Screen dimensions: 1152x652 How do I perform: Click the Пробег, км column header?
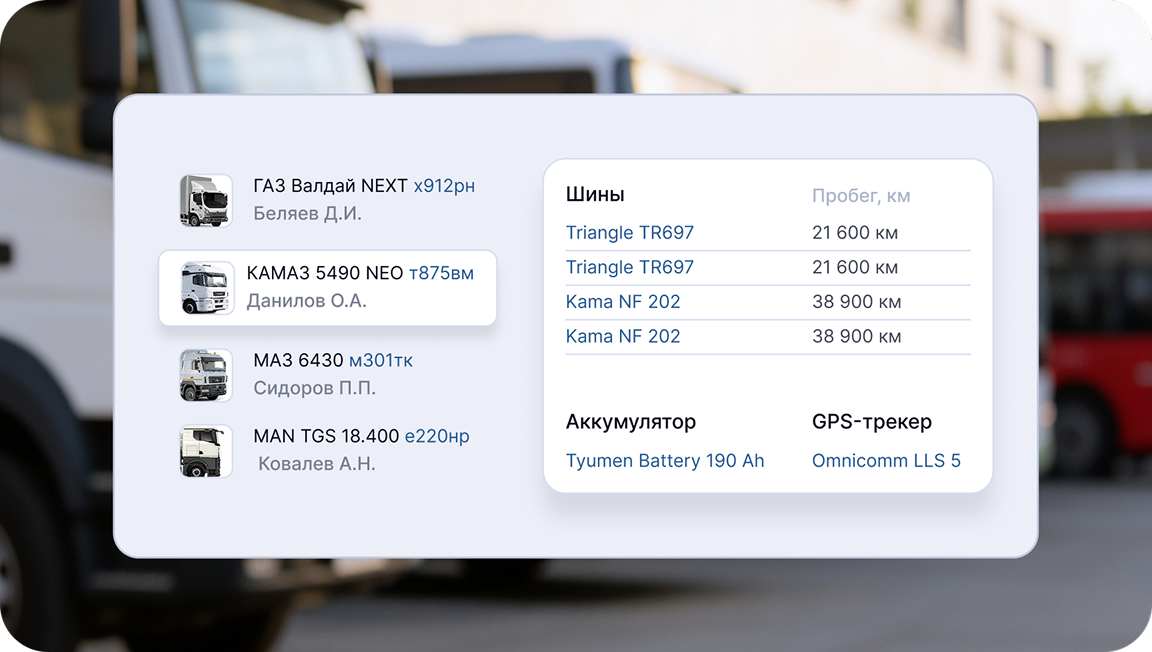tap(861, 196)
